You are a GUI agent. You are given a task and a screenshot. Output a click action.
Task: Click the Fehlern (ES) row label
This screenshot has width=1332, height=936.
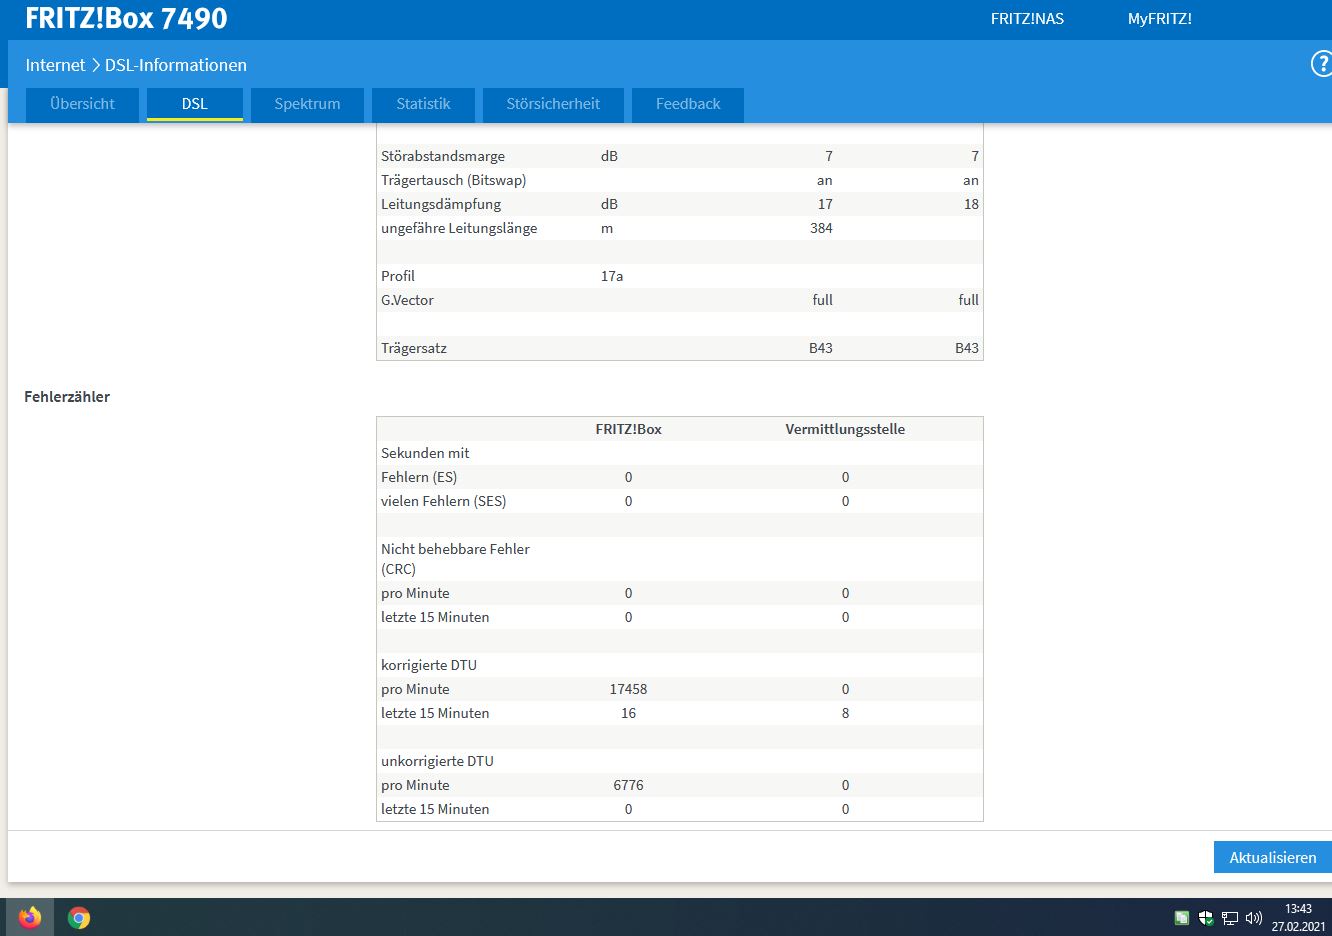(419, 477)
